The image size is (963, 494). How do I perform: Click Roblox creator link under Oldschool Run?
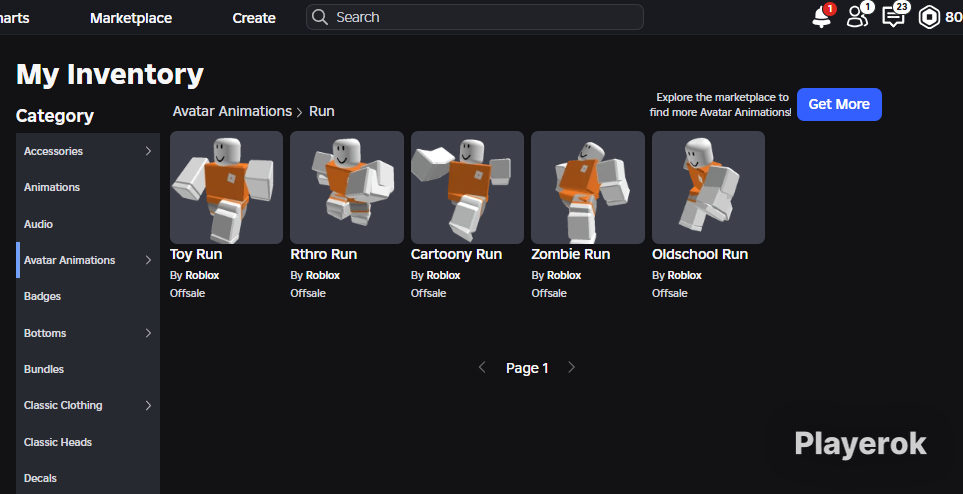point(684,275)
